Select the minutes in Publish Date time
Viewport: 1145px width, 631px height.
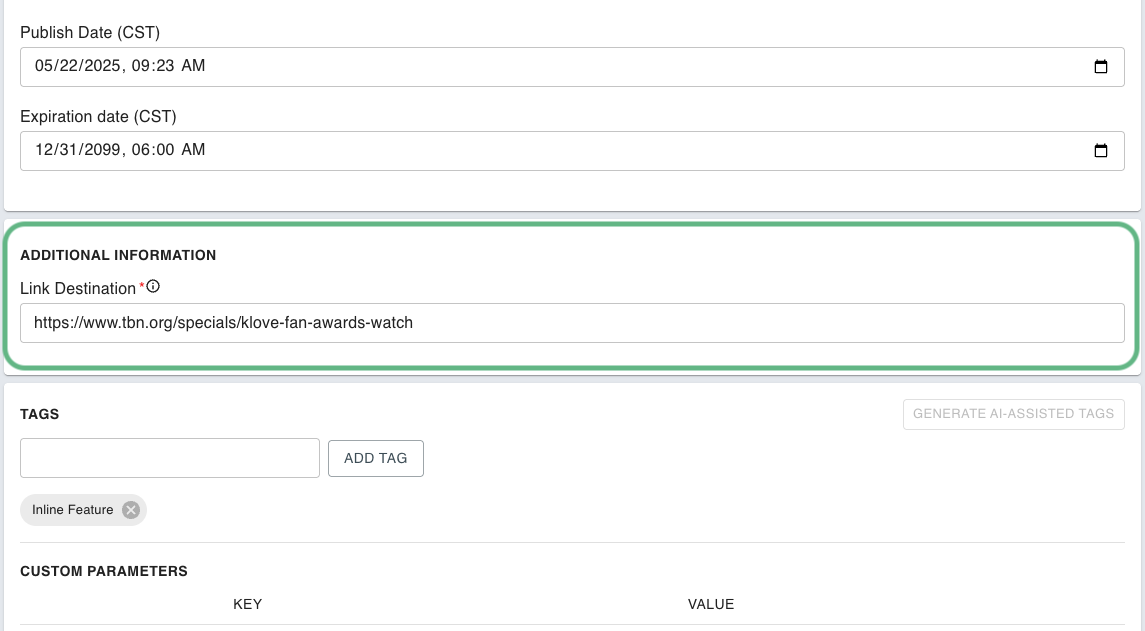163,67
